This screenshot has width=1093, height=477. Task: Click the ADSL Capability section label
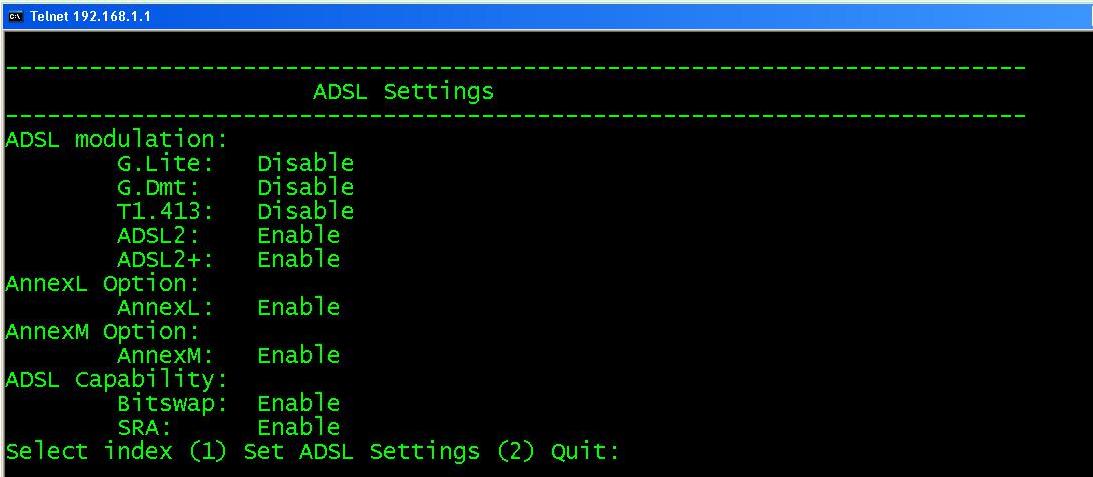[x=117, y=379]
